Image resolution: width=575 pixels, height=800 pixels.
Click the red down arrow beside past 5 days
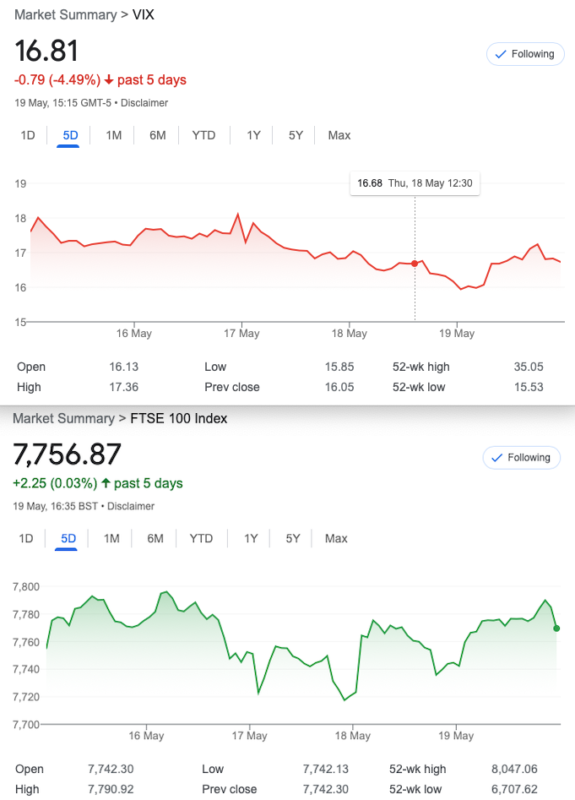tap(109, 80)
